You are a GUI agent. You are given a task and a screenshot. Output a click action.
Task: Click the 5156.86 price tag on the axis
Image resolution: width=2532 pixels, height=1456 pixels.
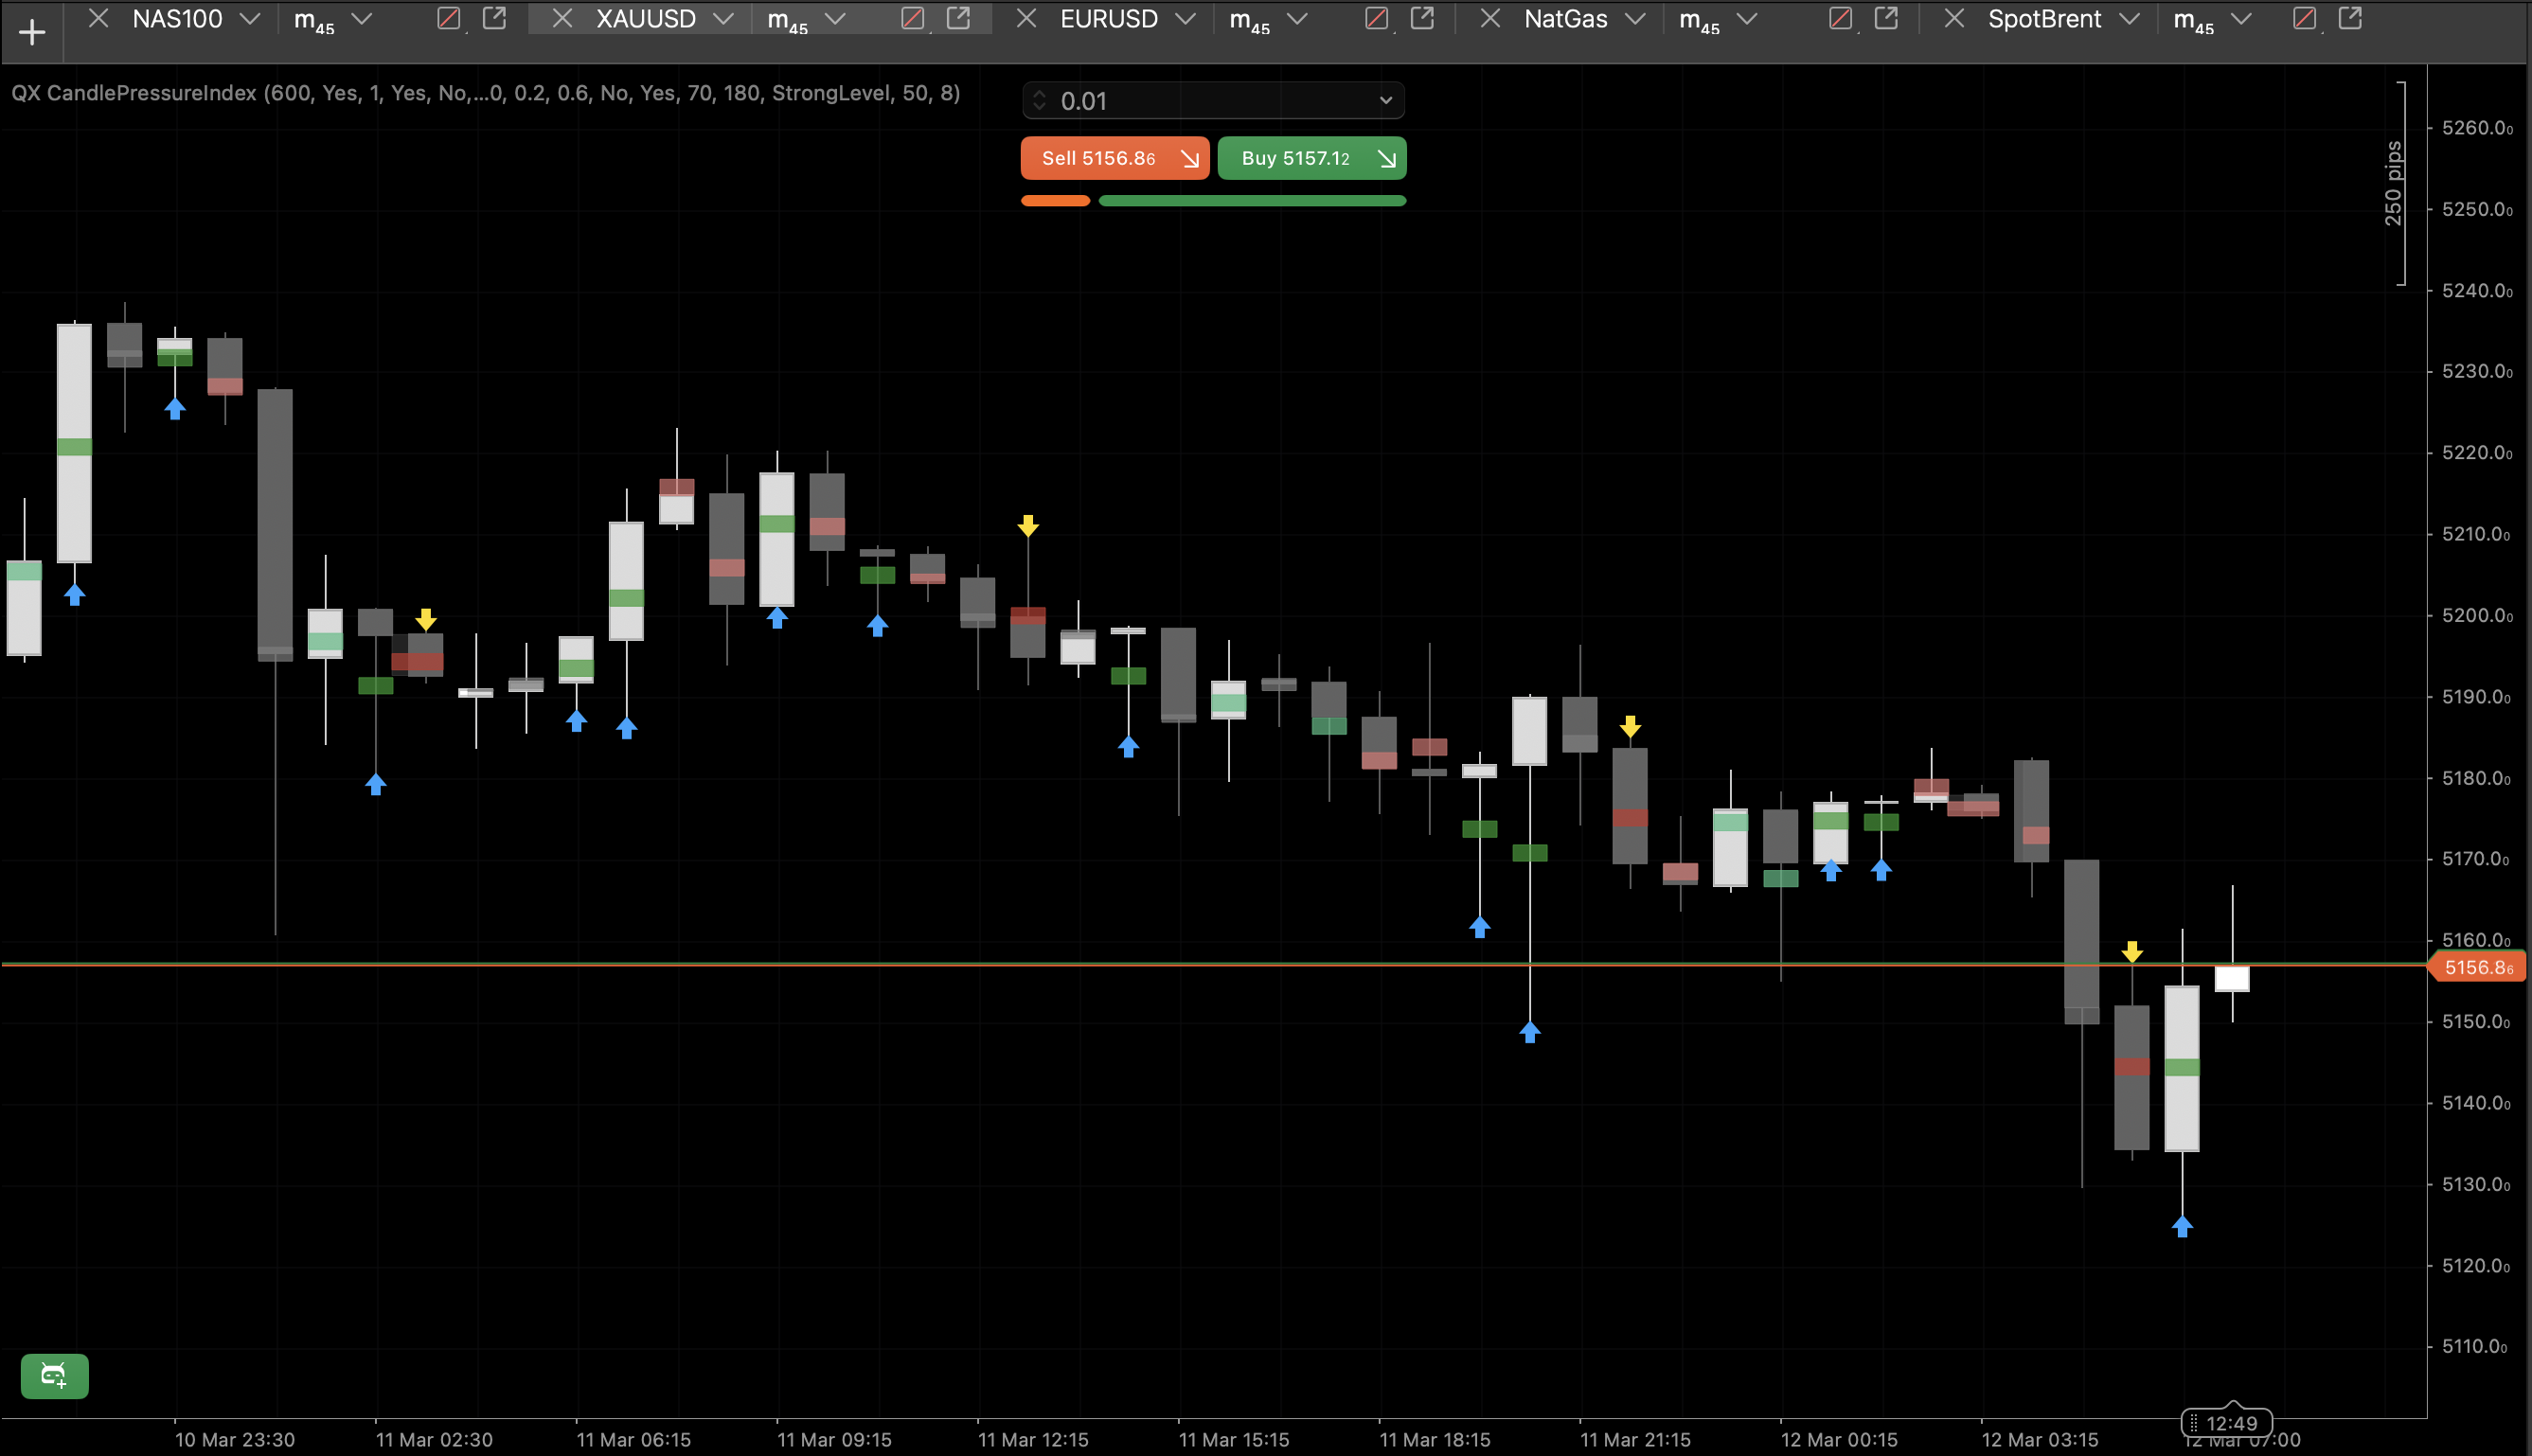pos(2475,966)
